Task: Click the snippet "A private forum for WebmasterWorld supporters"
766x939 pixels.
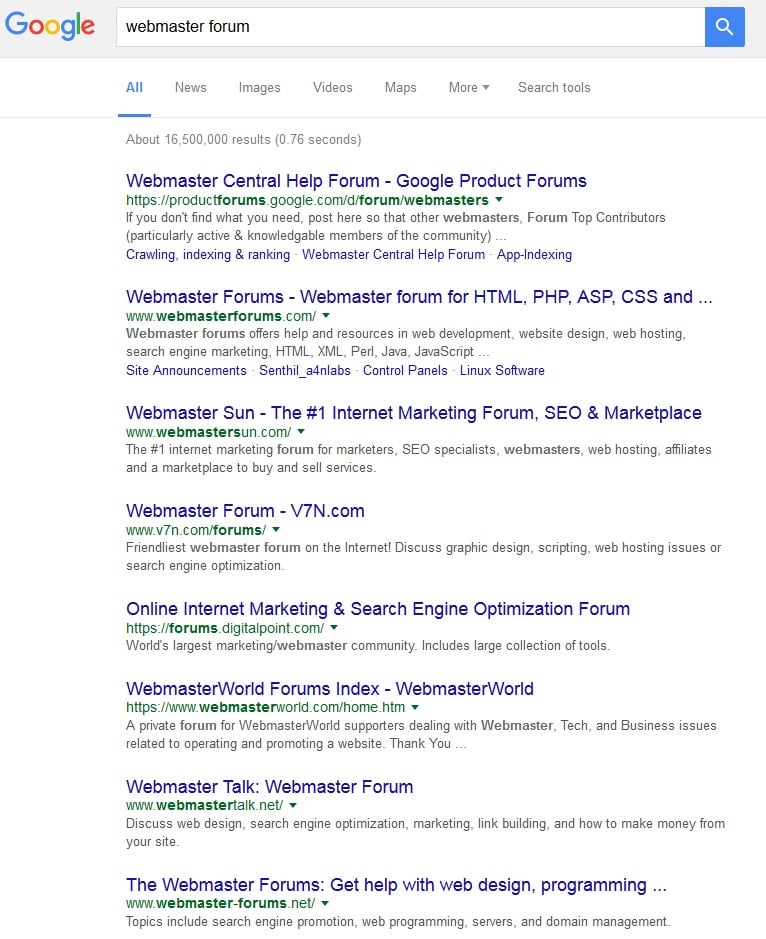Action: (x=421, y=735)
